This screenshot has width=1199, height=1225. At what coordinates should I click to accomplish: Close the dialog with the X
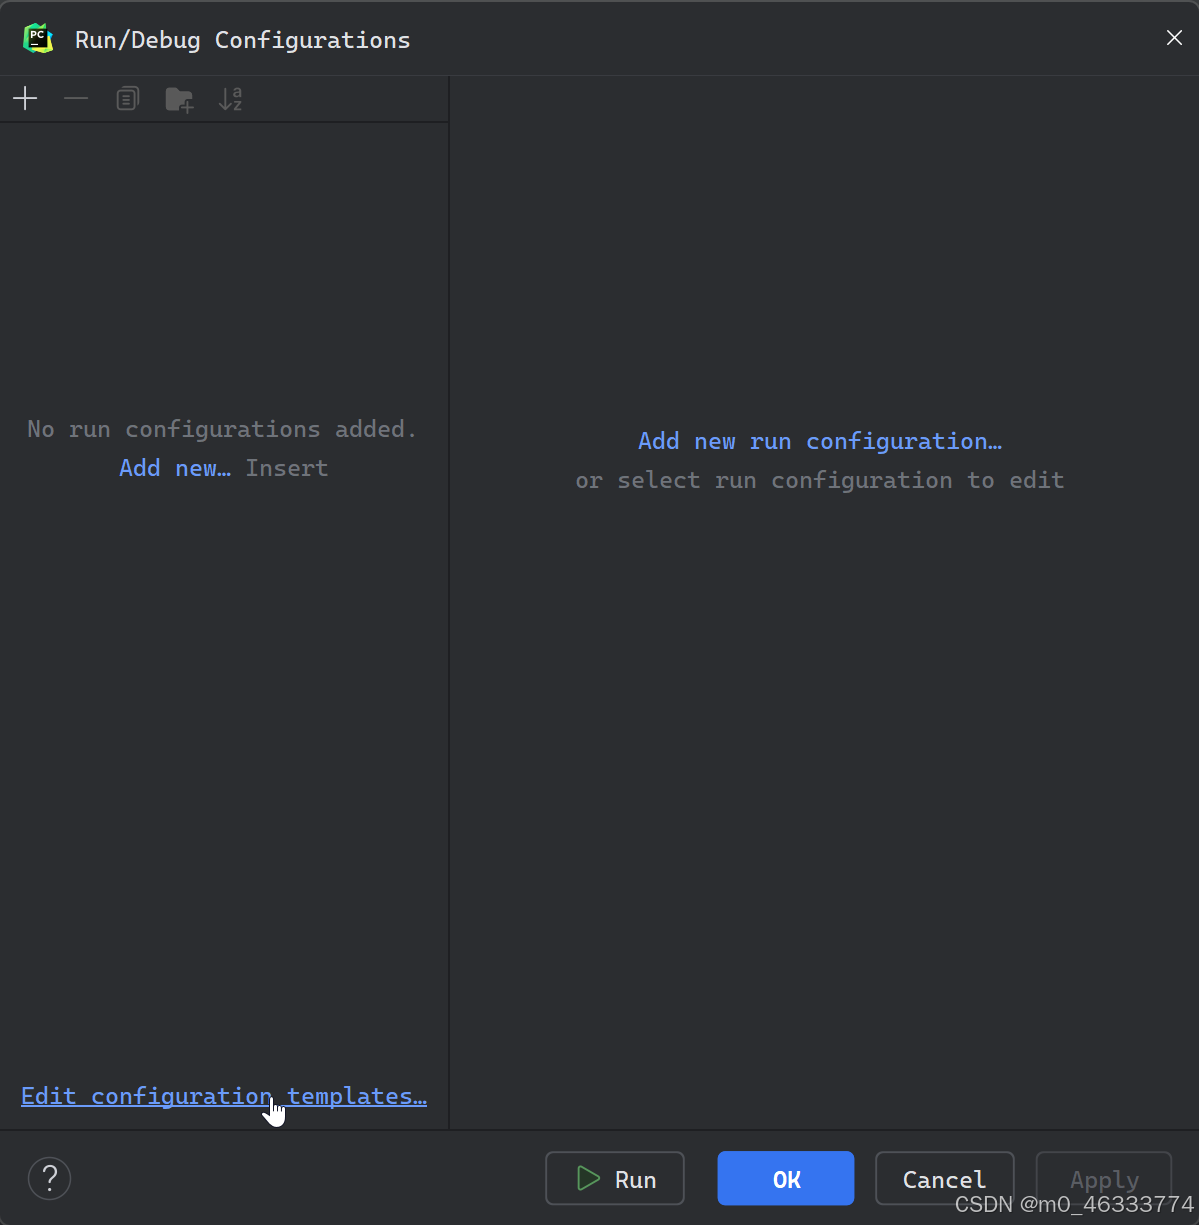coord(1173,38)
